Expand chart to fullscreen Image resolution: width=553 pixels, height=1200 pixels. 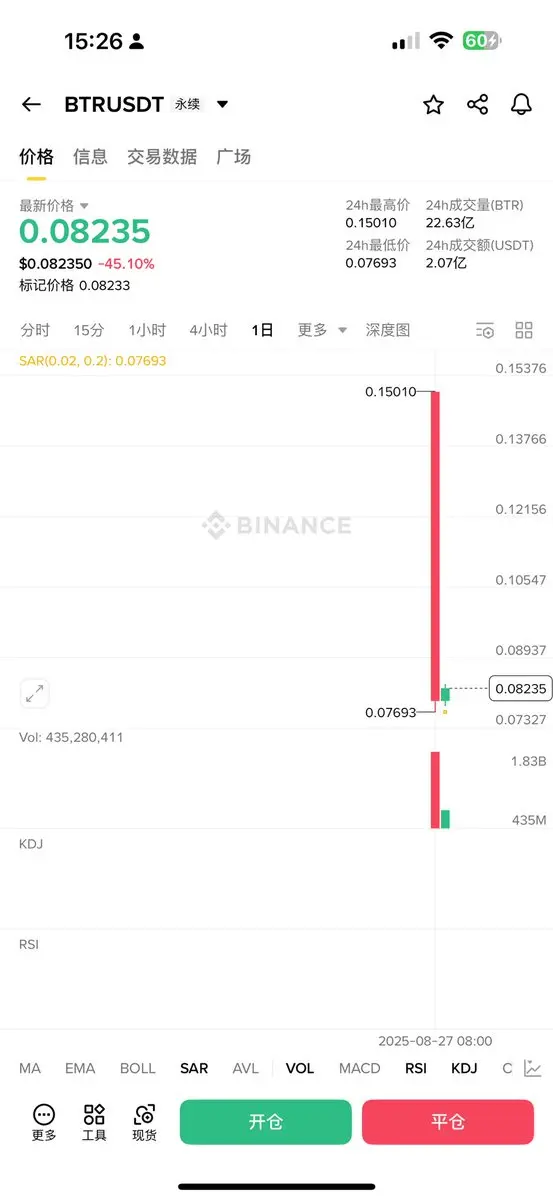(x=34, y=693)
